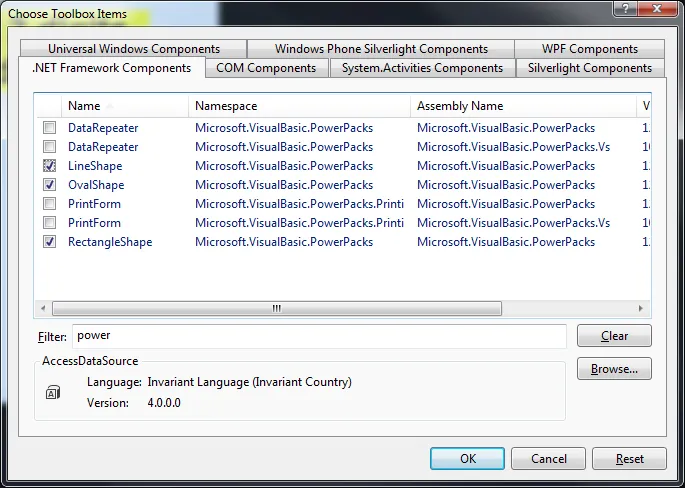Click the version value 4.0.0.0

(x=164, y=403)
